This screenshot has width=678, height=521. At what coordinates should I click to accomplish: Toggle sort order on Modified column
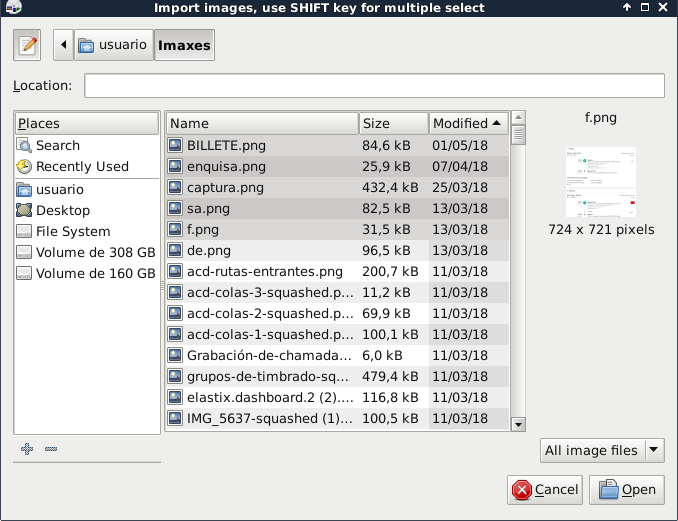pos(468,123)
